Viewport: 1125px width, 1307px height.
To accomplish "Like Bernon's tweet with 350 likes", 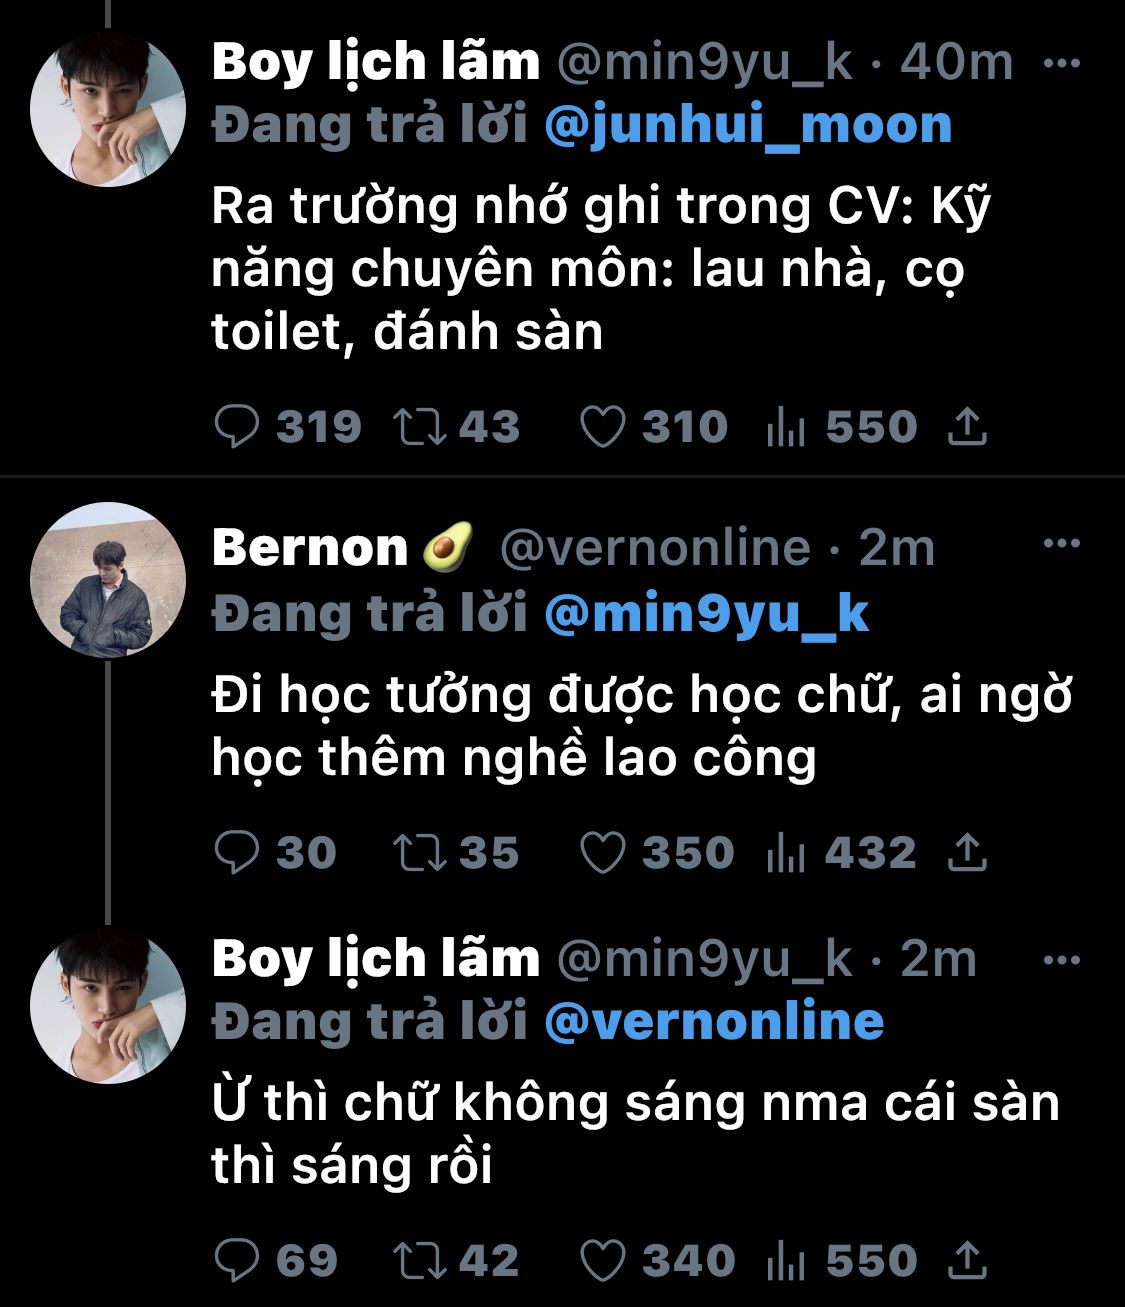I will (x=603, y=853).
